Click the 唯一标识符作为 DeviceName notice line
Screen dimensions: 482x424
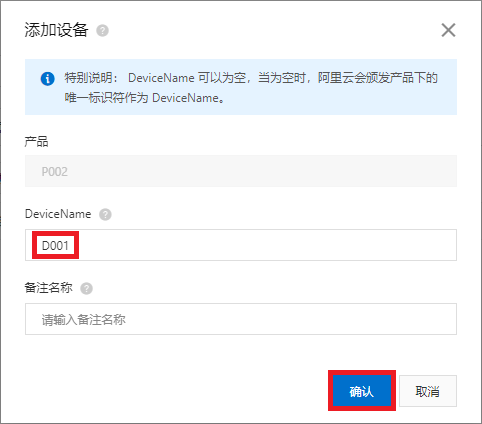coord(144,98)
